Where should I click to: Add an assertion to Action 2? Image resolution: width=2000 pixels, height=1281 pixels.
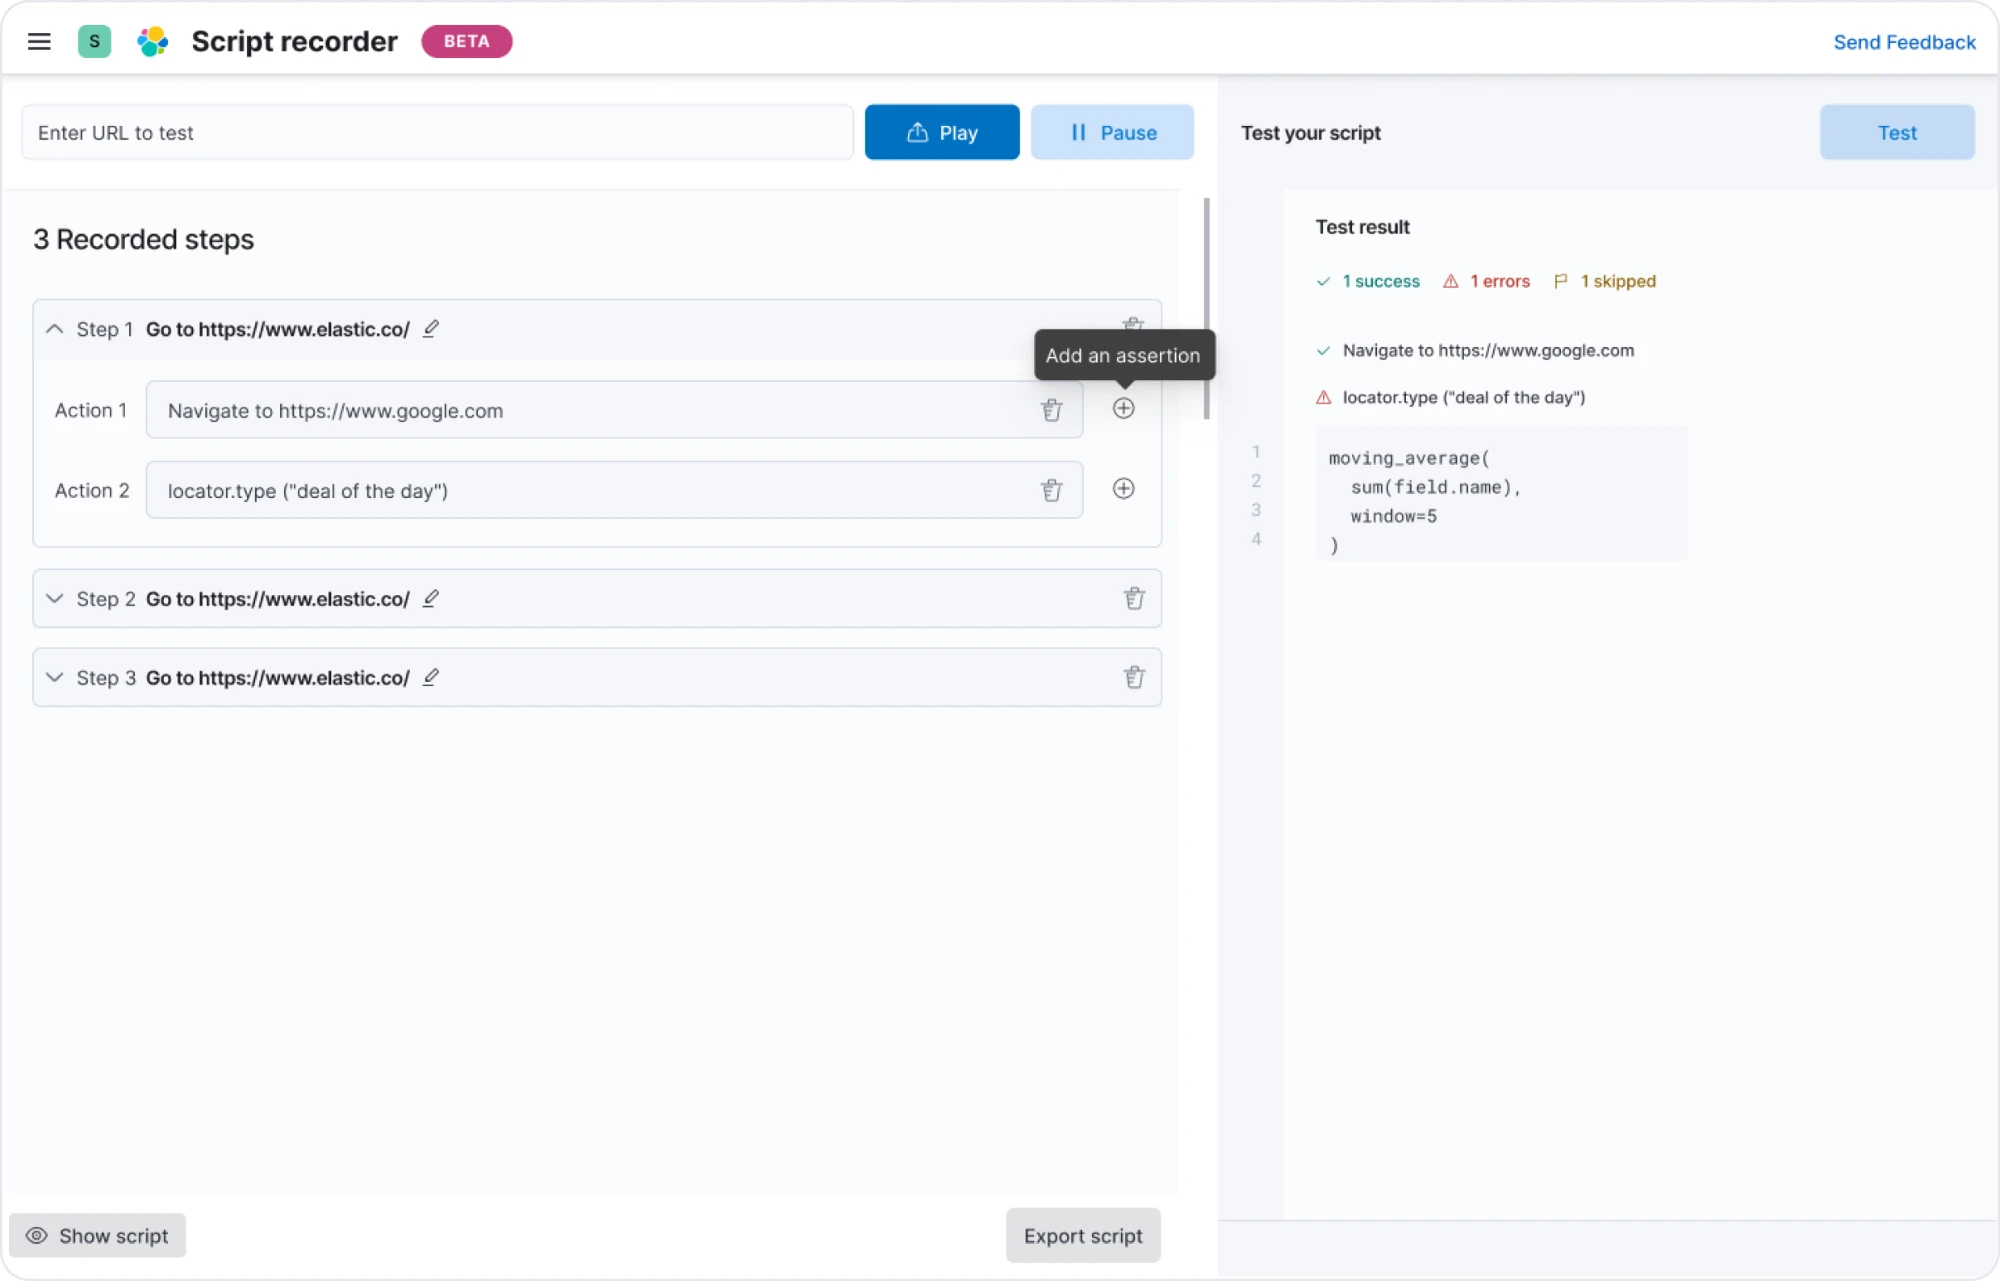coord(1124,488)
